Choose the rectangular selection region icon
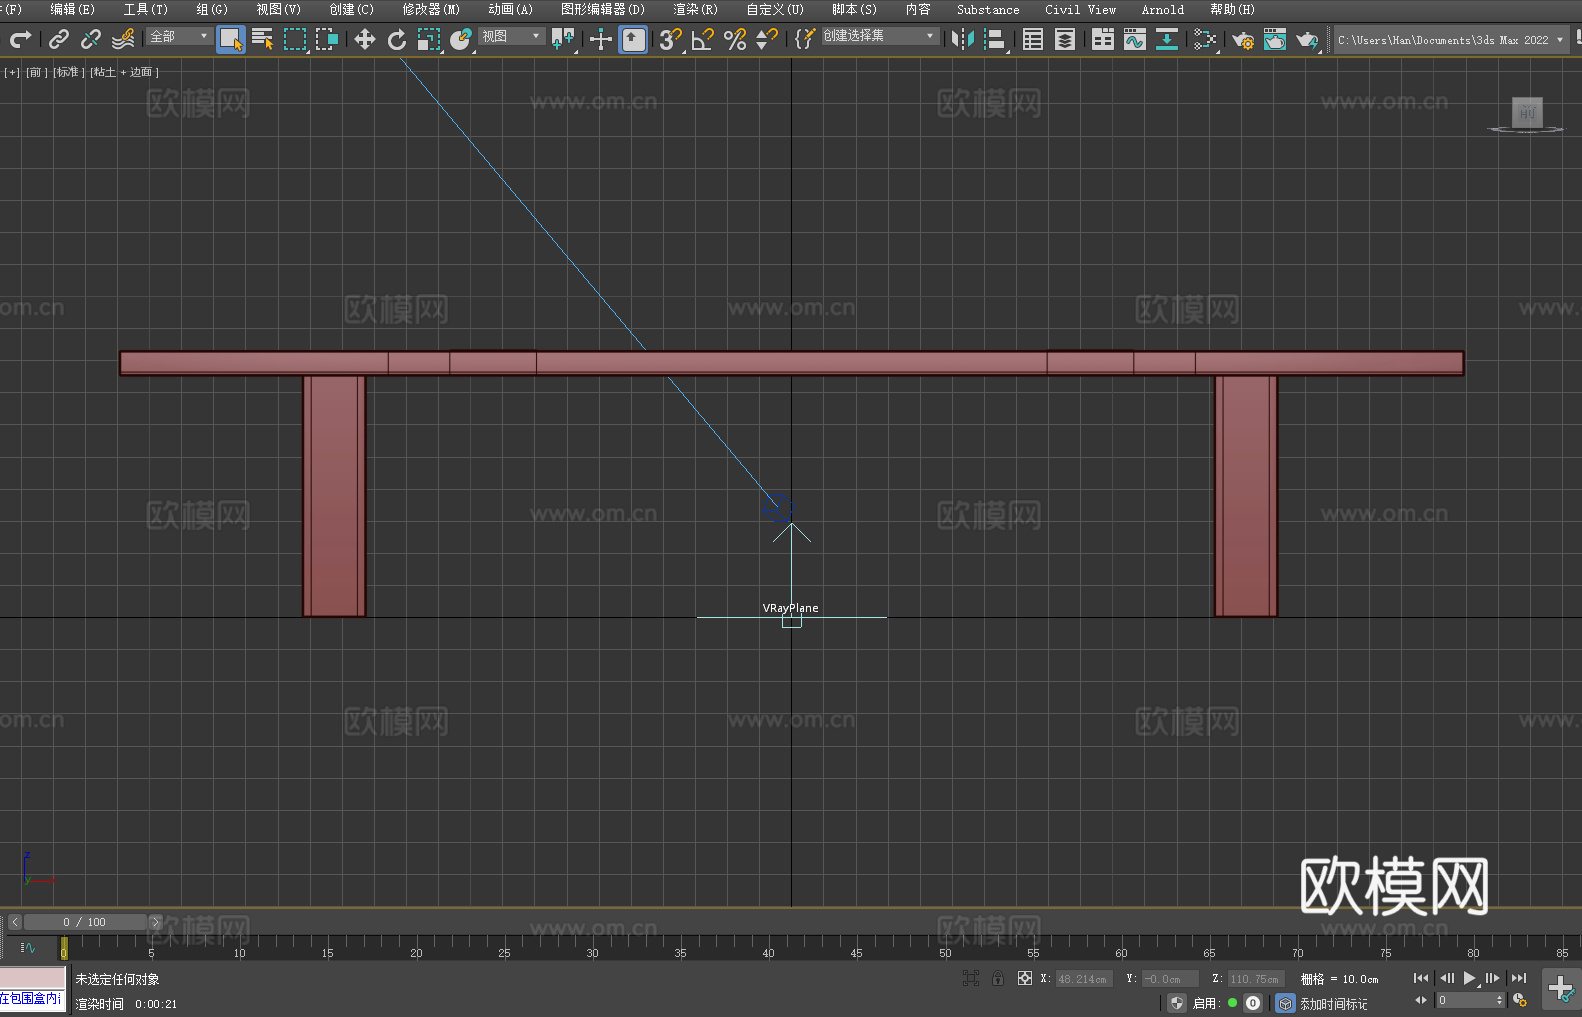 (295, 39)
